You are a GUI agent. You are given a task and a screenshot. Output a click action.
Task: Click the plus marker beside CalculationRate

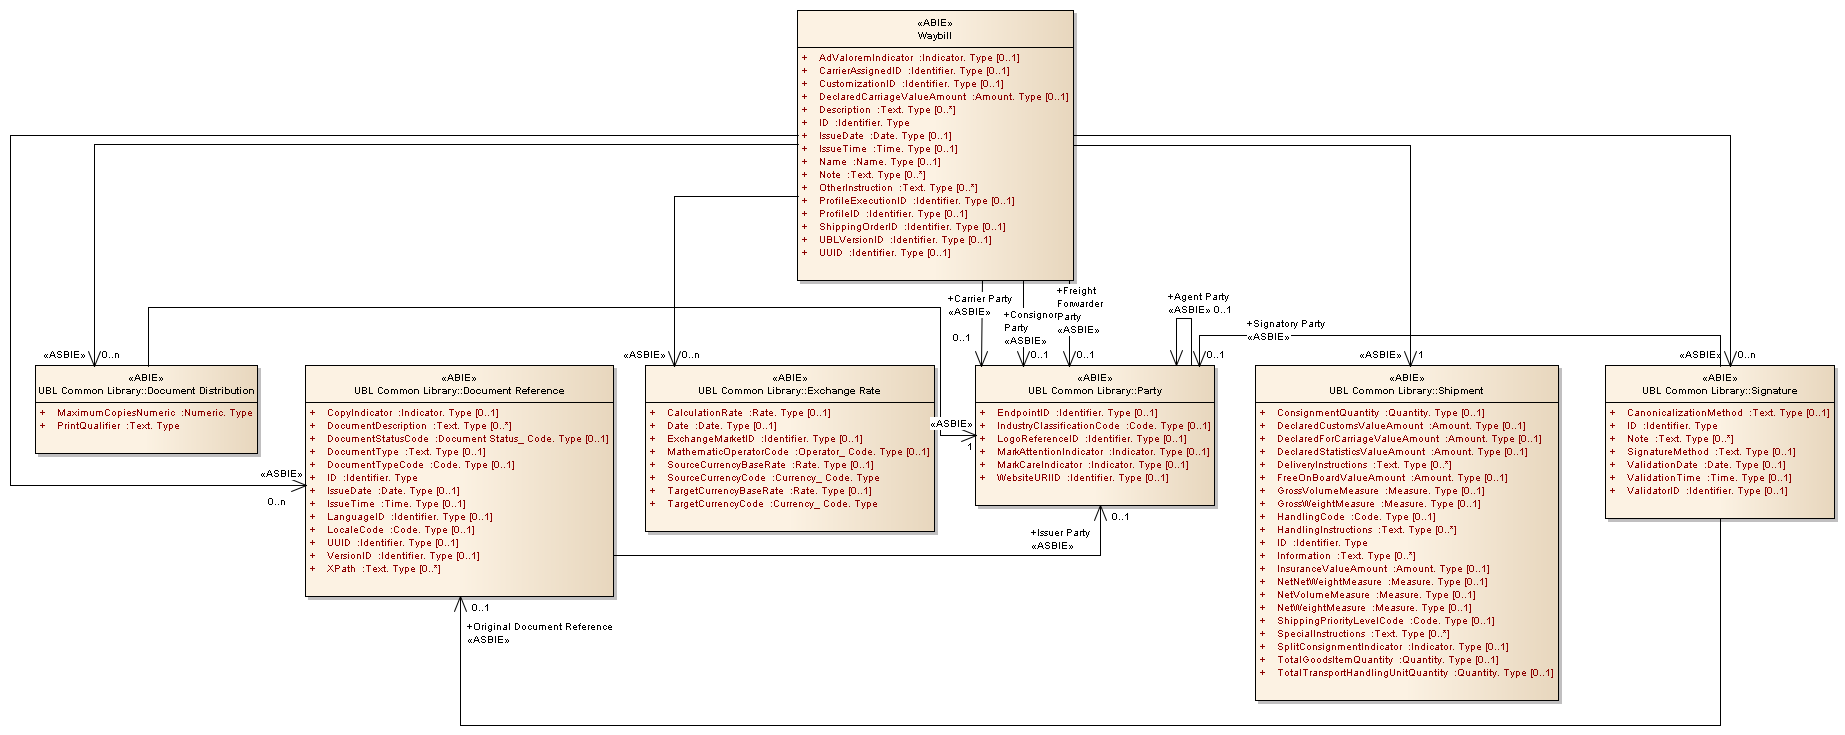652,413
